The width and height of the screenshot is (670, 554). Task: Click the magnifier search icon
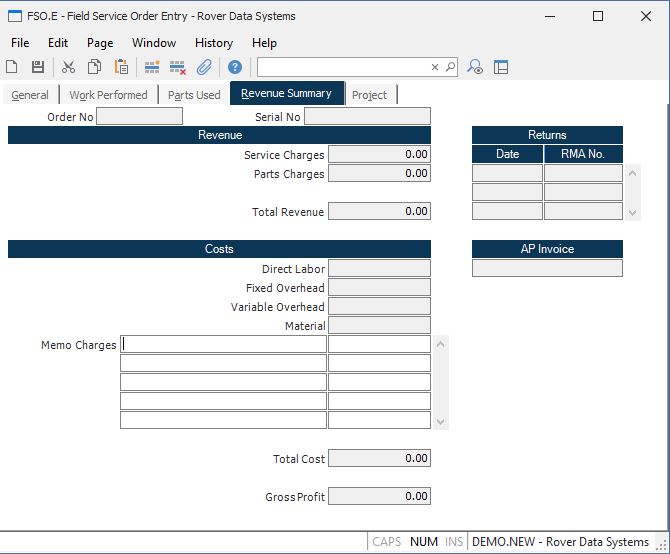click(x=450, y=67)
